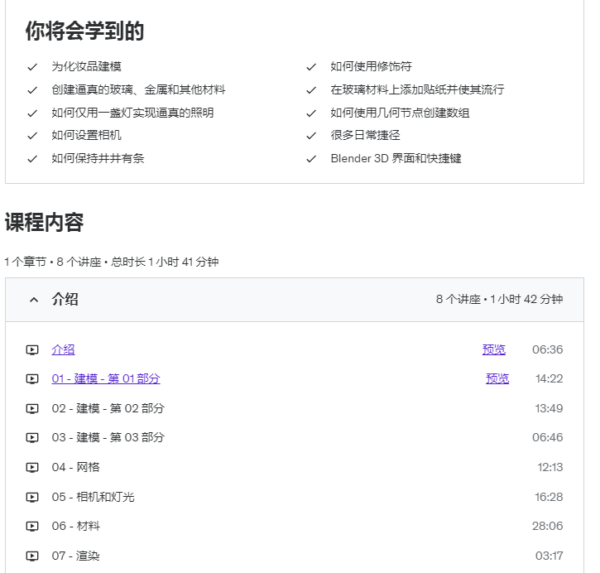
Task: Click learning item 如何使用几何节点创建数组
Action: pos(400,113)
